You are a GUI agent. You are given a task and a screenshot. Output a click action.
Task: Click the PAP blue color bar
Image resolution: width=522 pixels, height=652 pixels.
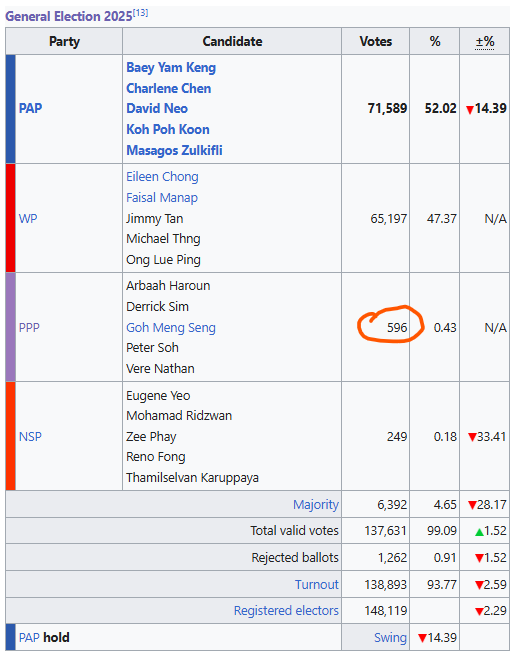pyautogui.click(x=10, y=109)
